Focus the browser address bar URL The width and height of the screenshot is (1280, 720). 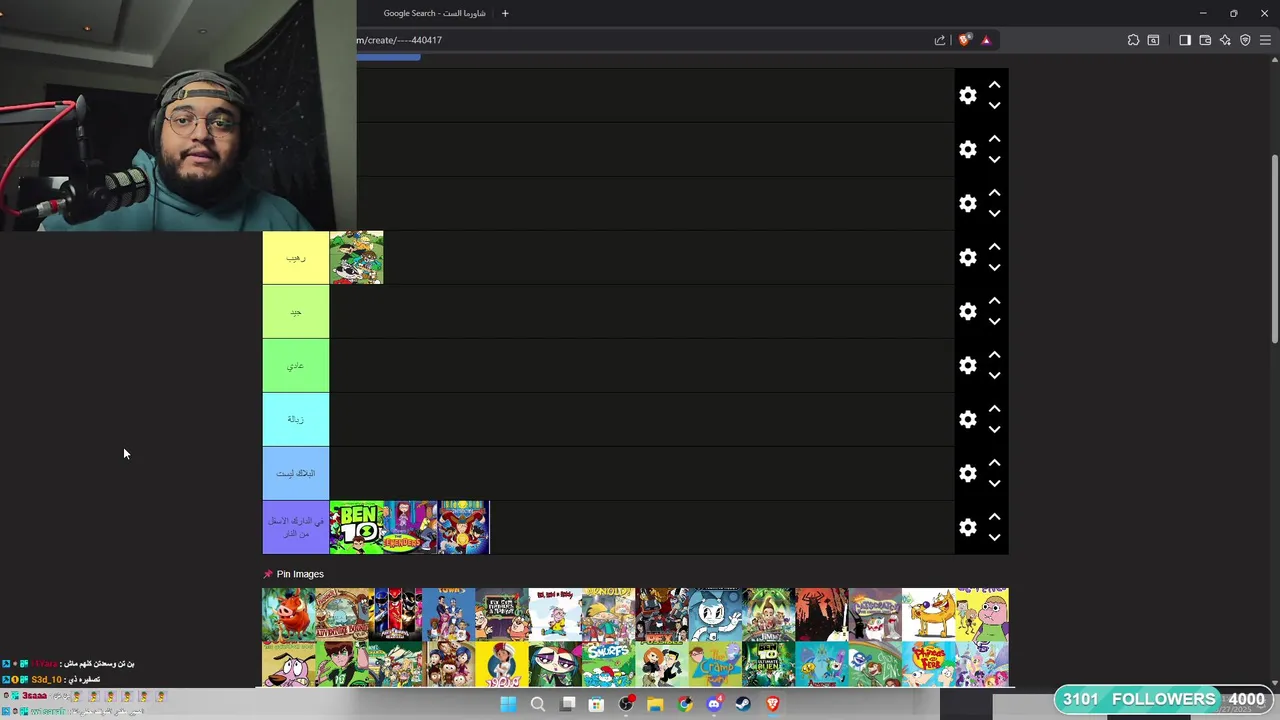coord(399,40)
